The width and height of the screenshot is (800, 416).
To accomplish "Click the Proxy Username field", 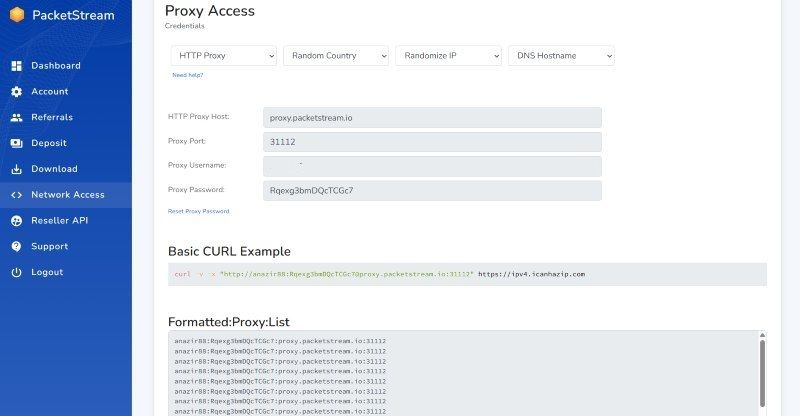I will (x=432, y=166).
